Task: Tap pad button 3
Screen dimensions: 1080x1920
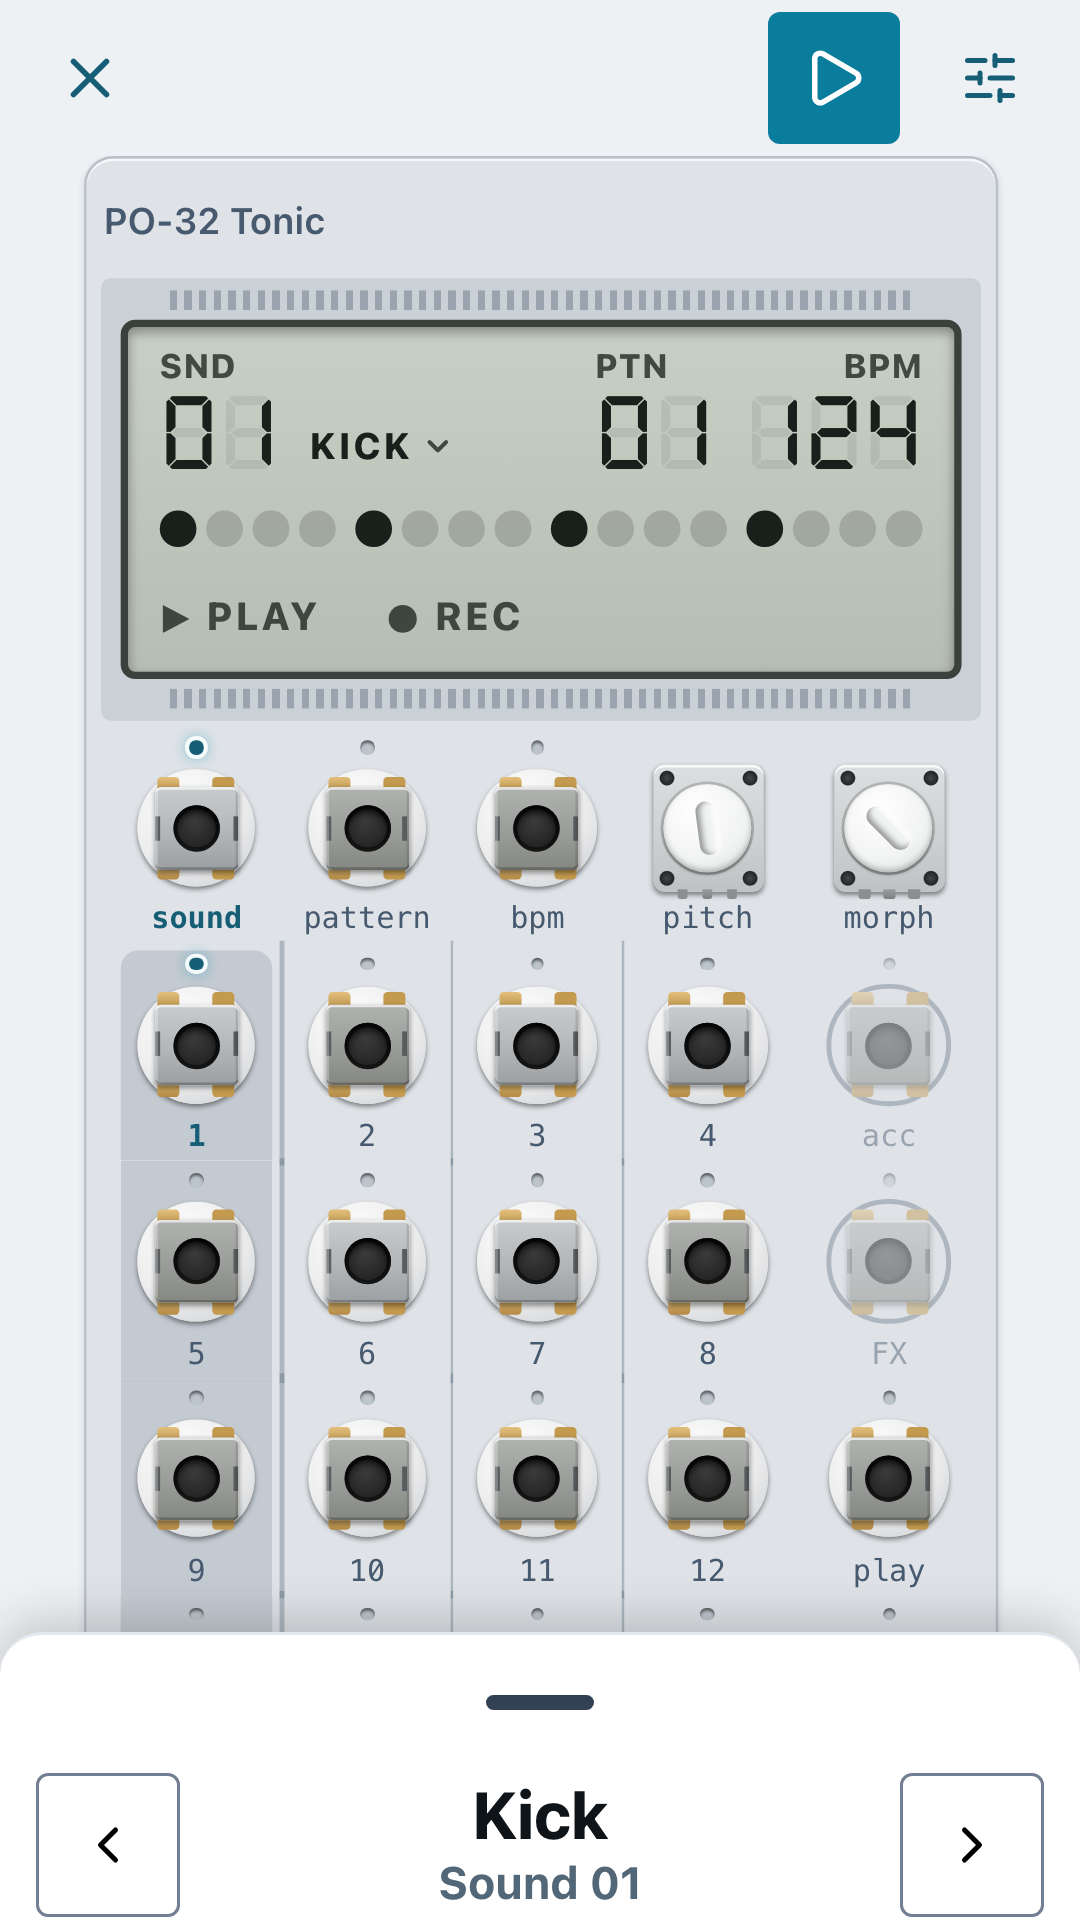Action: [537, 1046]
